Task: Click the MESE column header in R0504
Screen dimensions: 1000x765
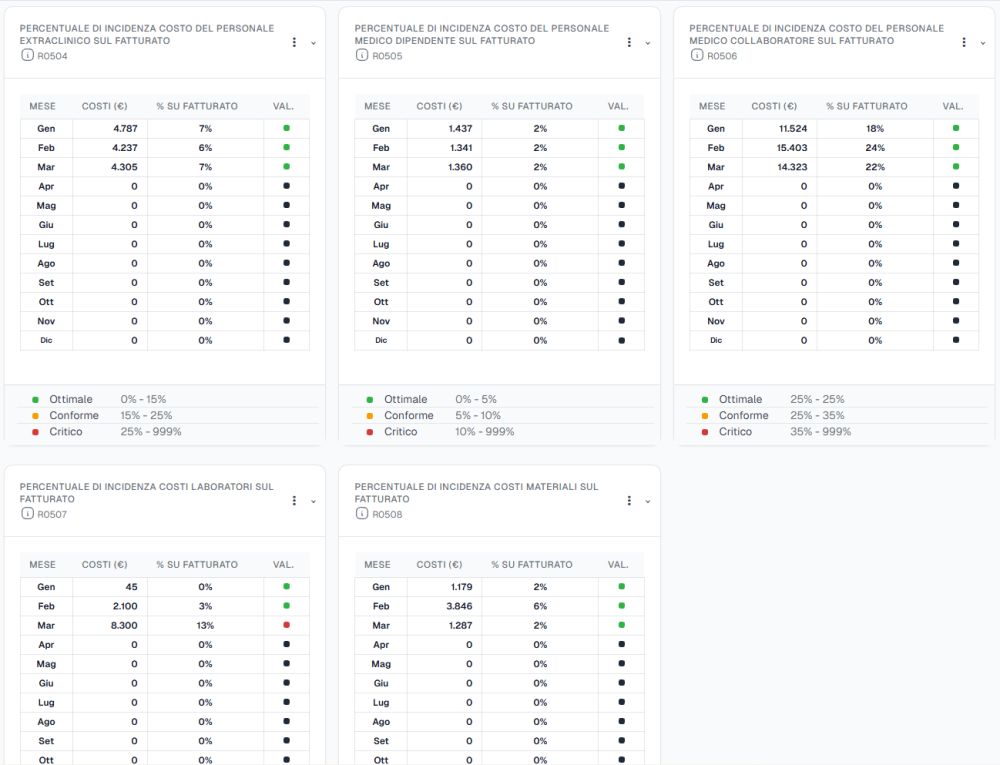Action: [x=43, y=106]
